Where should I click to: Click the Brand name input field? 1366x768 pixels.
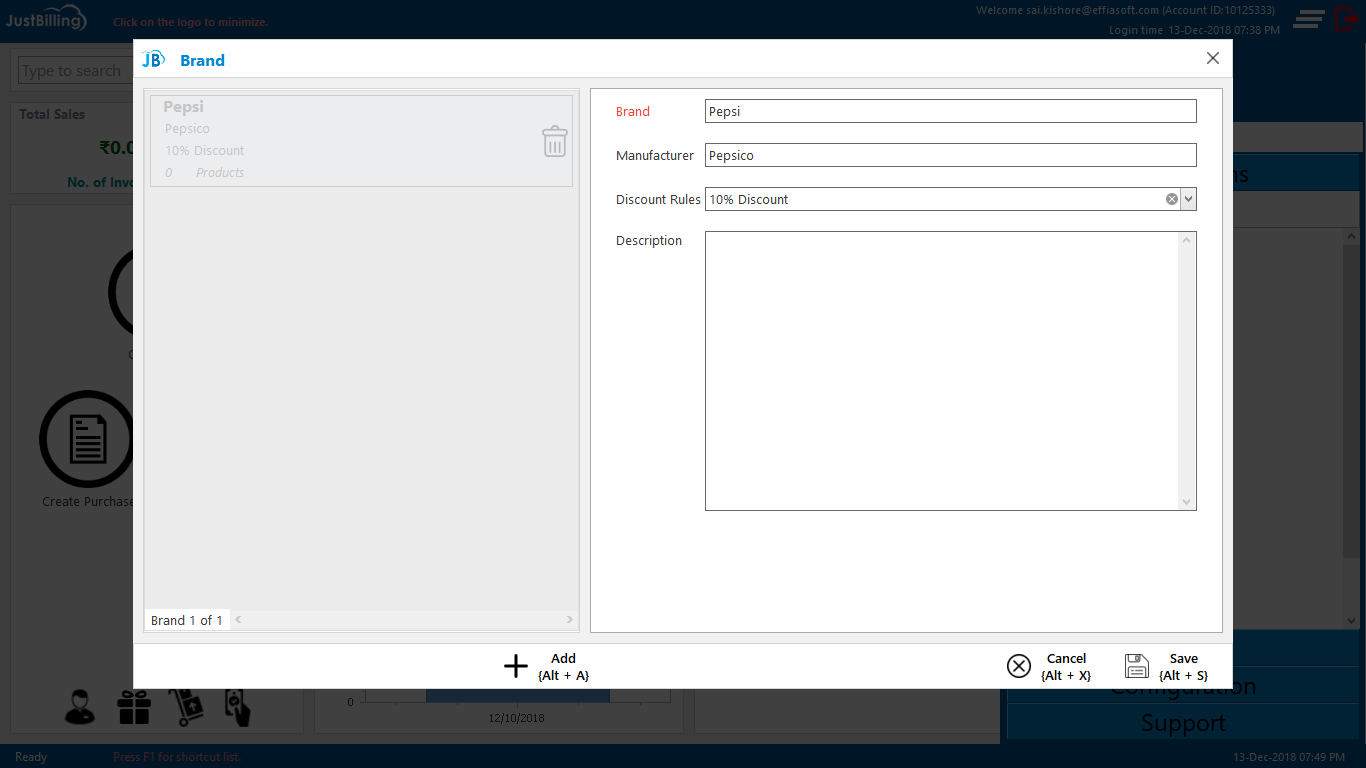pos(950,111)
